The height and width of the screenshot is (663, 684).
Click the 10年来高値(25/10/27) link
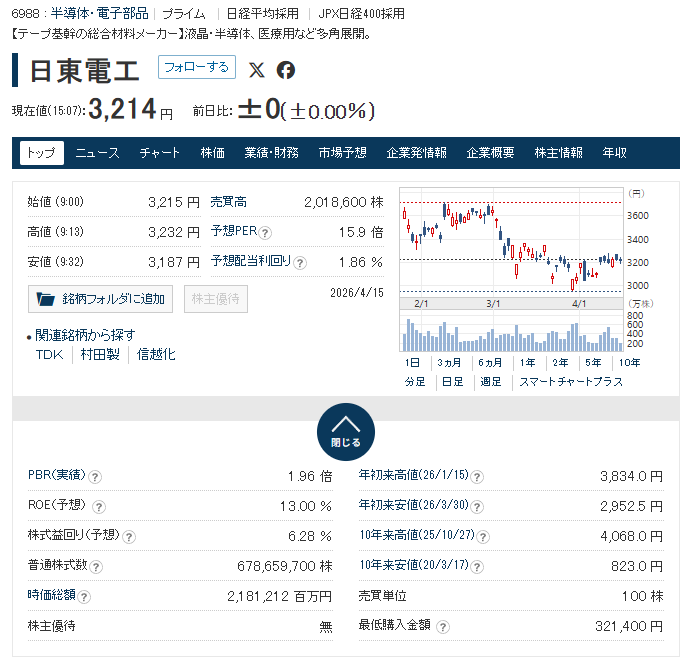point(417,535)
